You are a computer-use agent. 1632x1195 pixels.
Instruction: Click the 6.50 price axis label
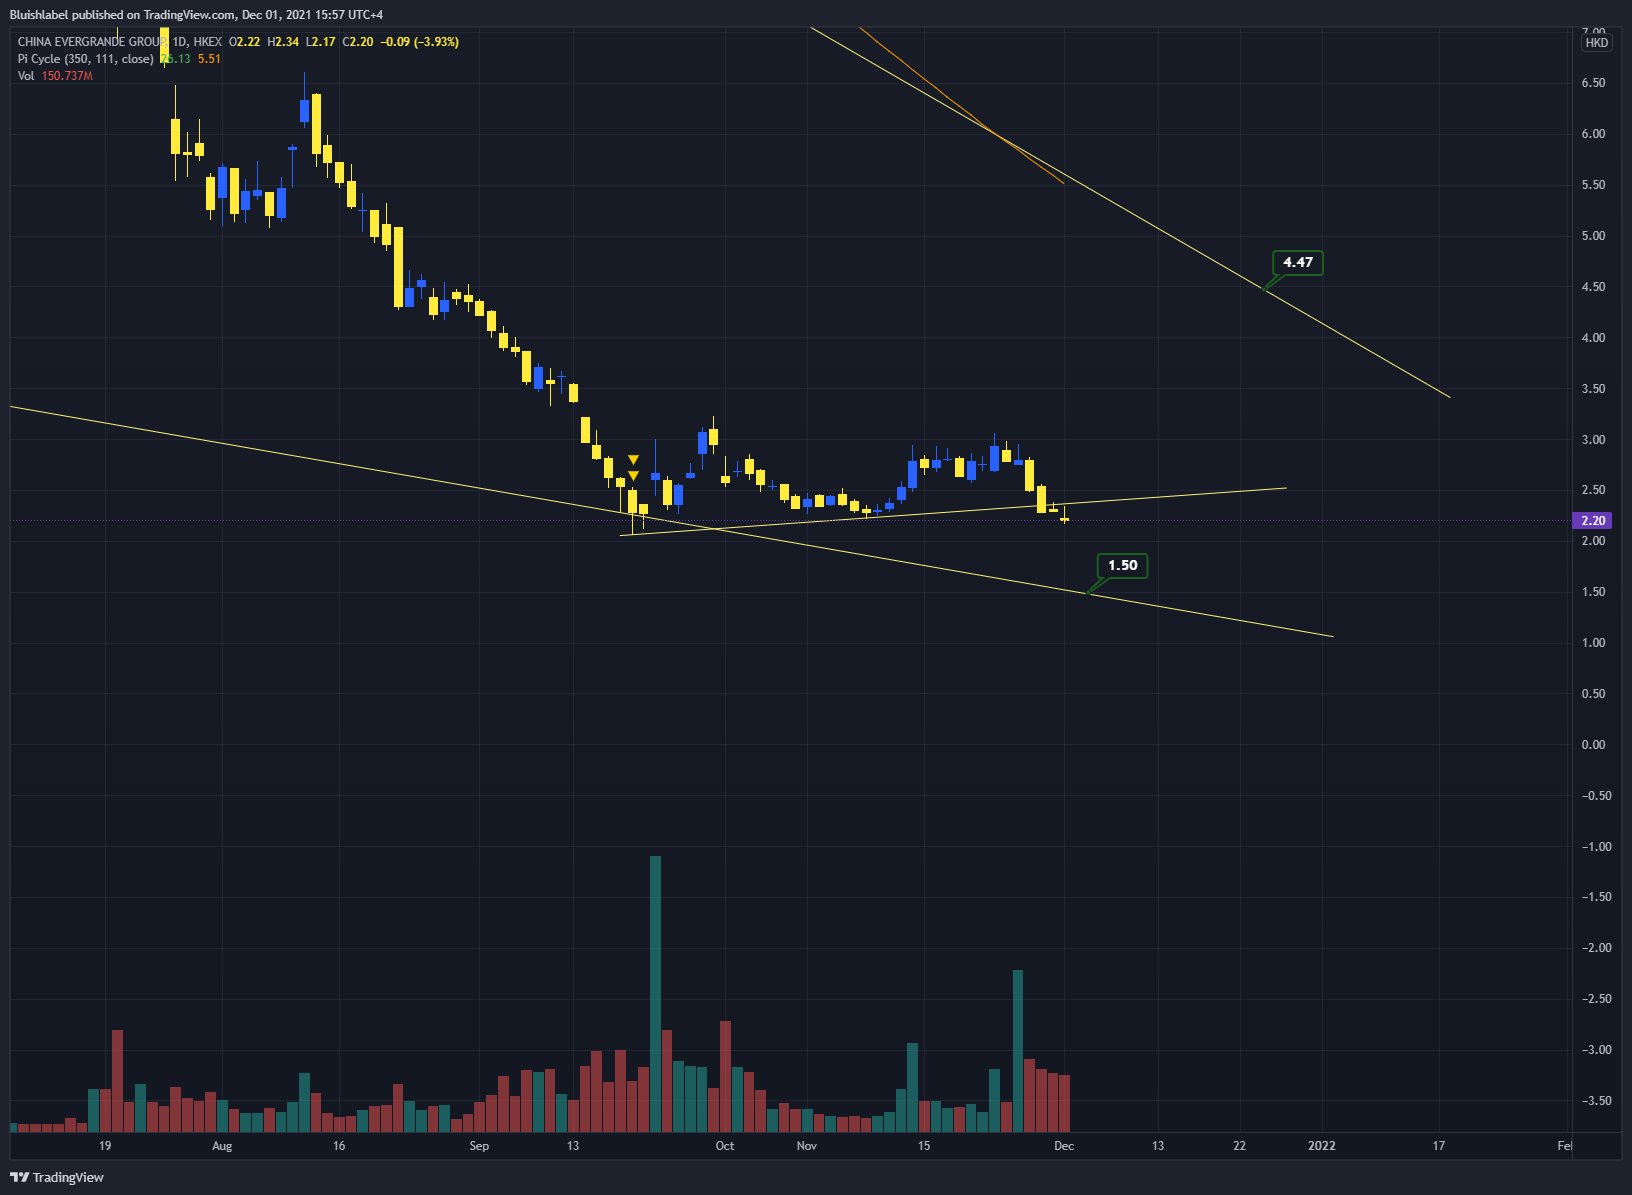[1593, 83]
